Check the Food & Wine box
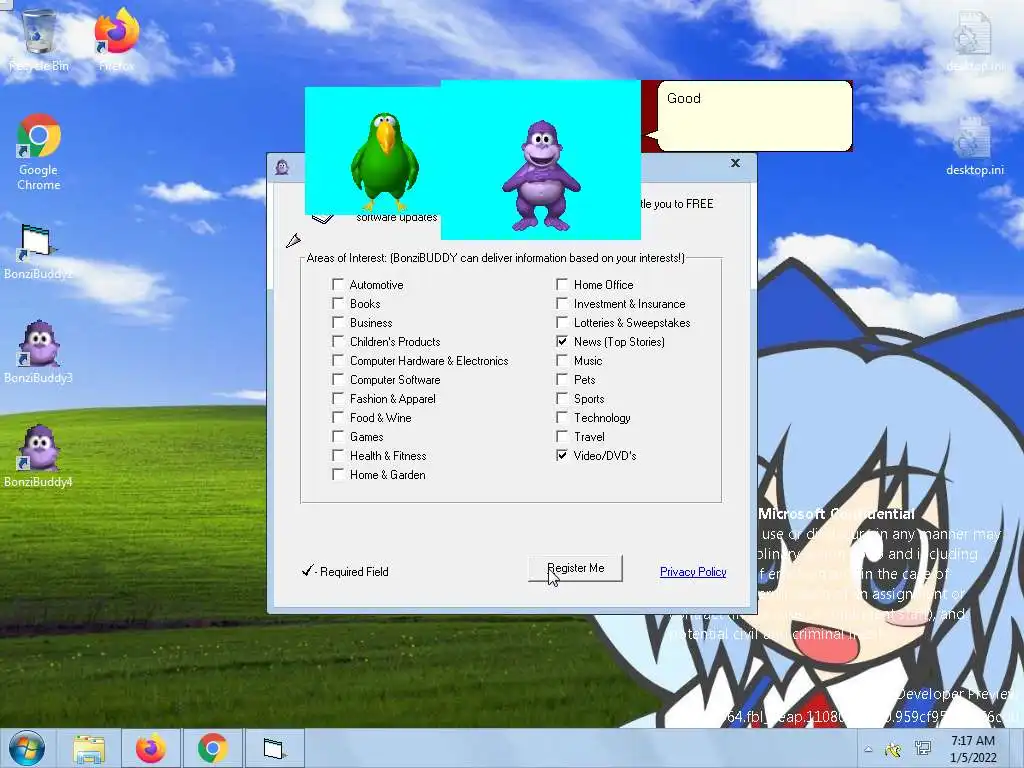Image resolution: width=1024 pixels, height=768 pixels. 338,417
